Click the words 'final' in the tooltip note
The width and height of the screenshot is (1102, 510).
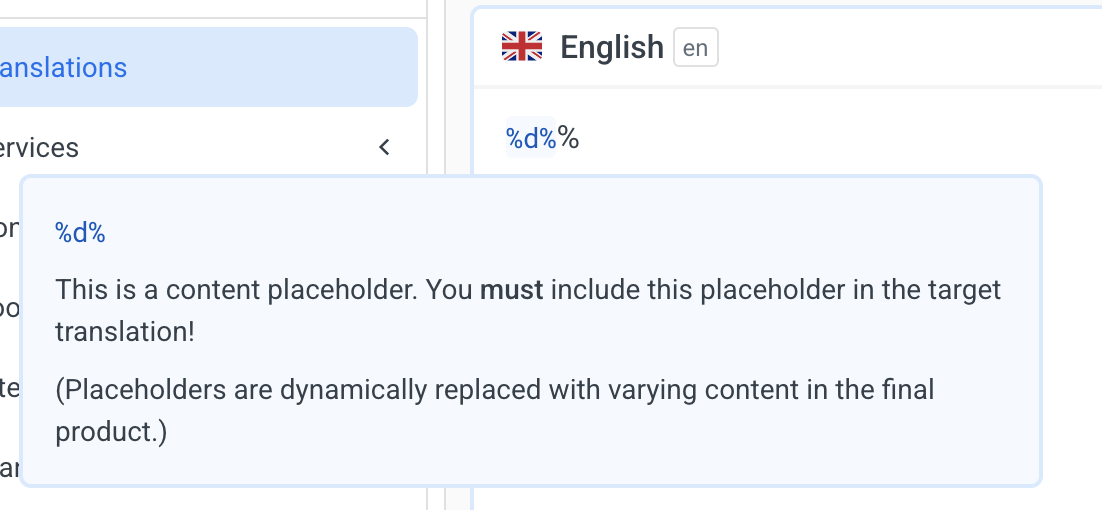(908, 389)
